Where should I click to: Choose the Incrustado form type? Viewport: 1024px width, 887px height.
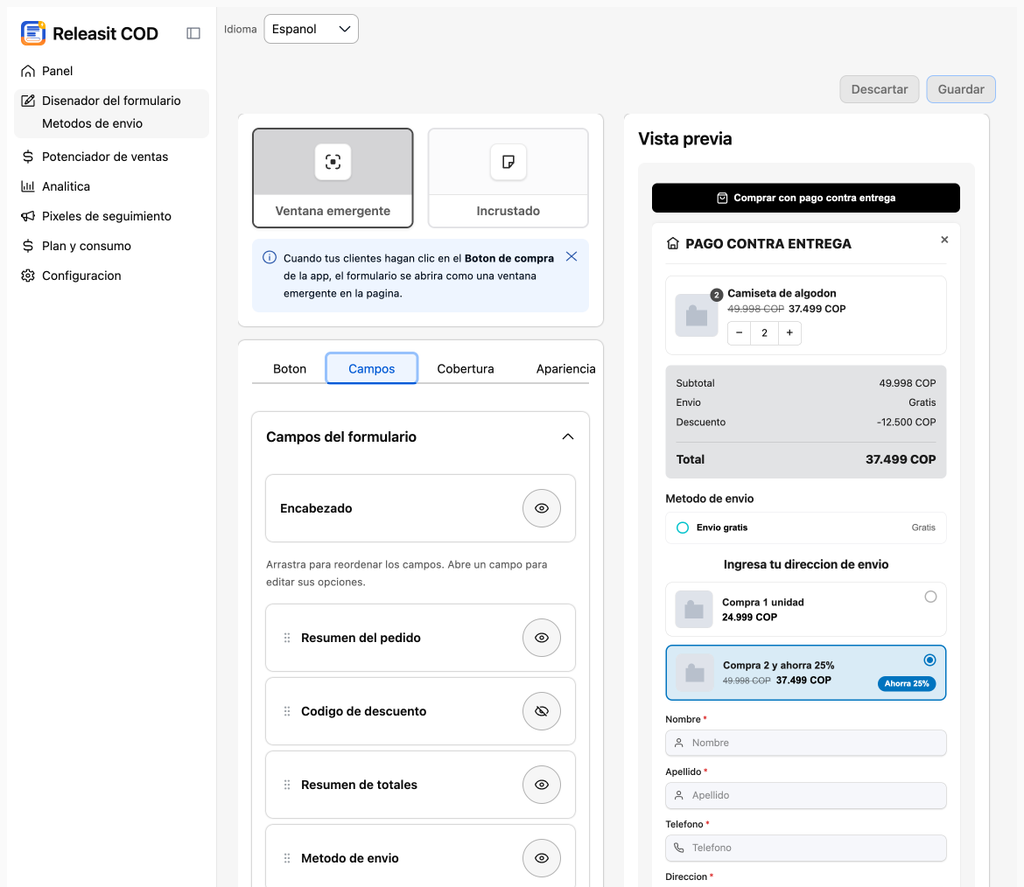click(x=508, y=178)
